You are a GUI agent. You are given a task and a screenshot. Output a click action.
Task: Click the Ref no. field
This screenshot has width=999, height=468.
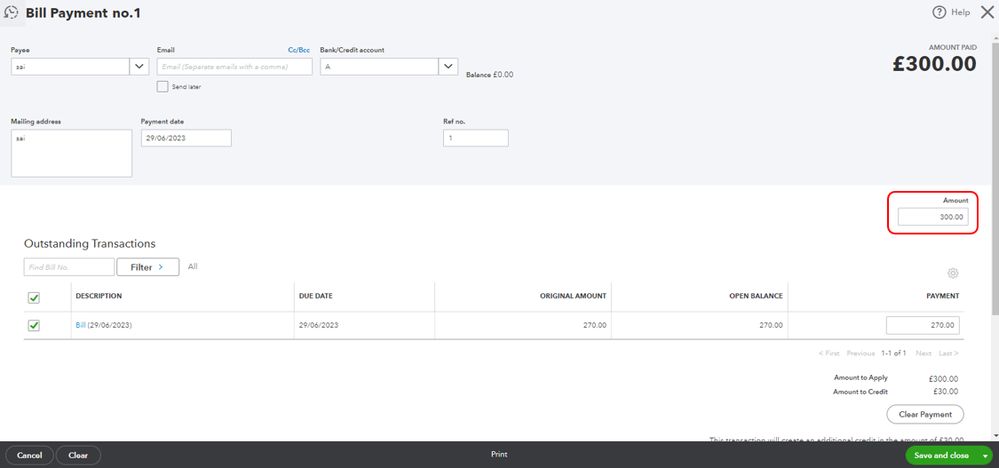pos(476,138)
